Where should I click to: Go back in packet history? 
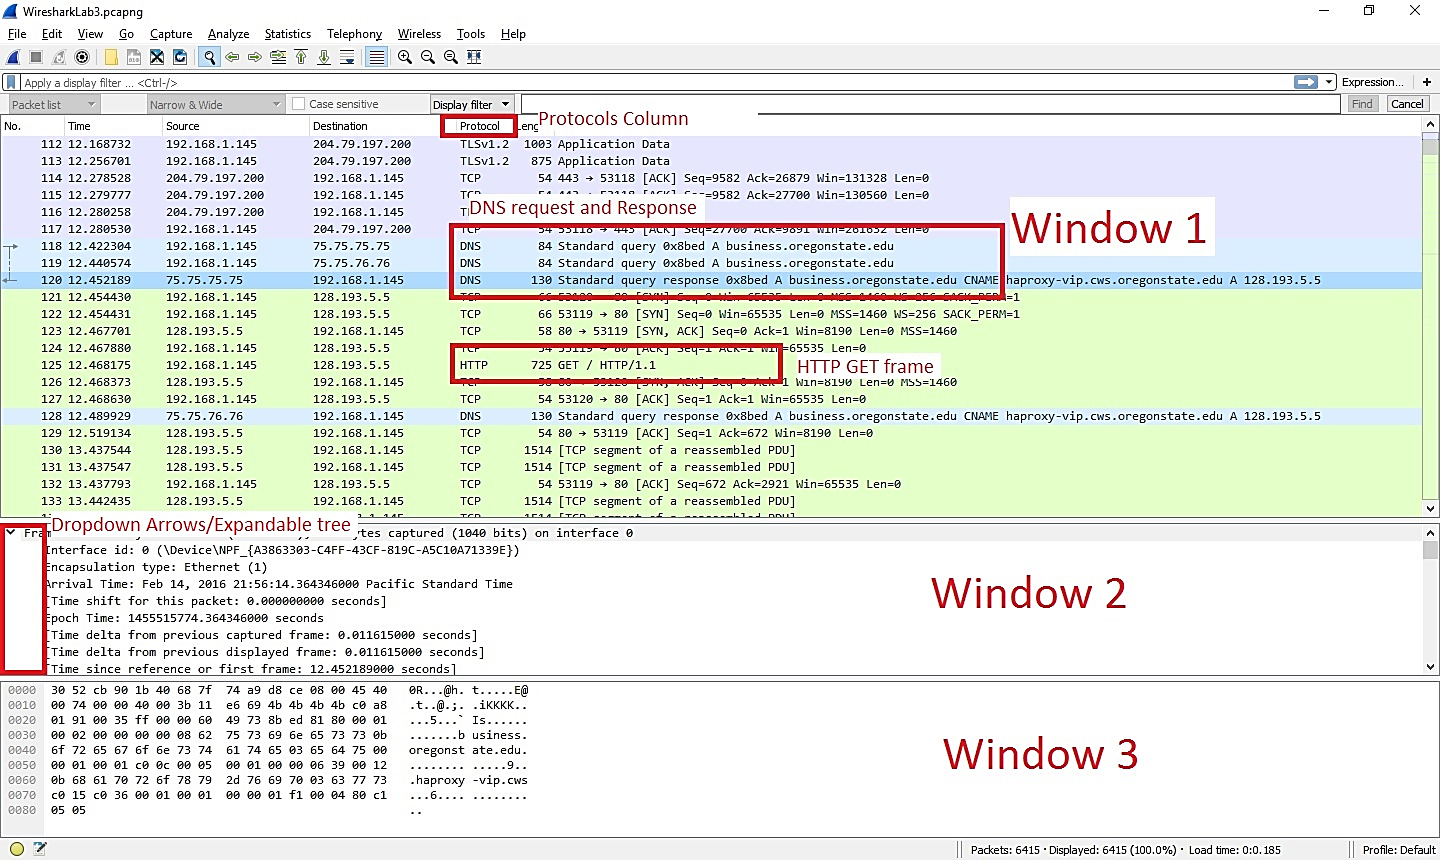point(232,57)
